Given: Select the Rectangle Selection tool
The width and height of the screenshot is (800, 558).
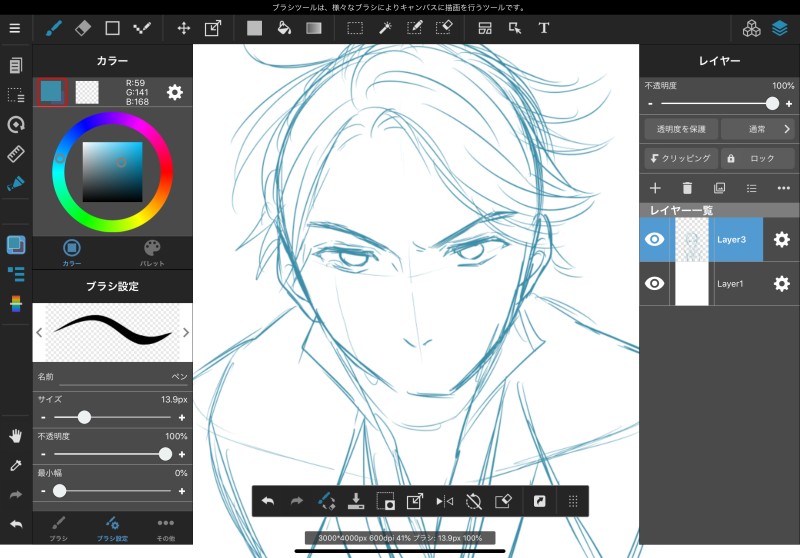Looking at the screenshot, I should (355, 28).
